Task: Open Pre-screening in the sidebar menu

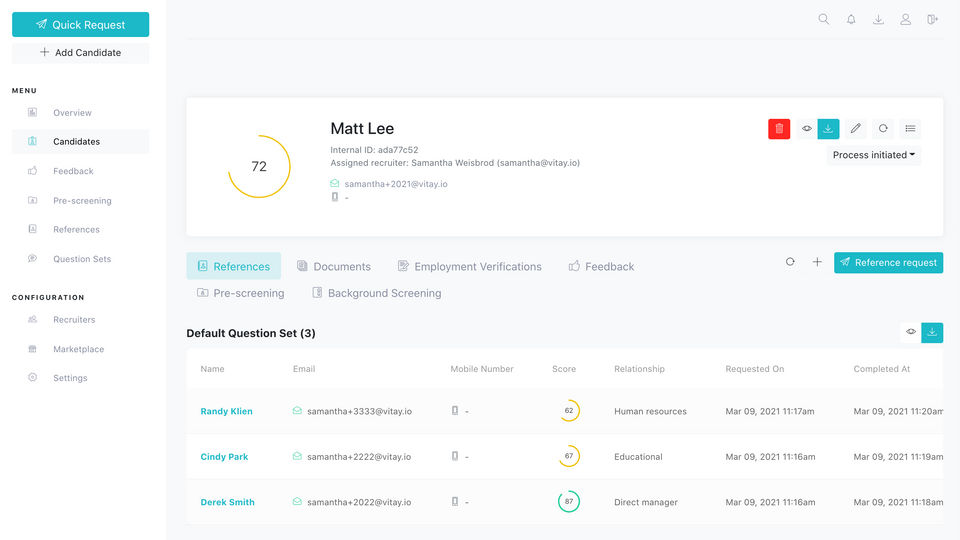Action: 82,200
